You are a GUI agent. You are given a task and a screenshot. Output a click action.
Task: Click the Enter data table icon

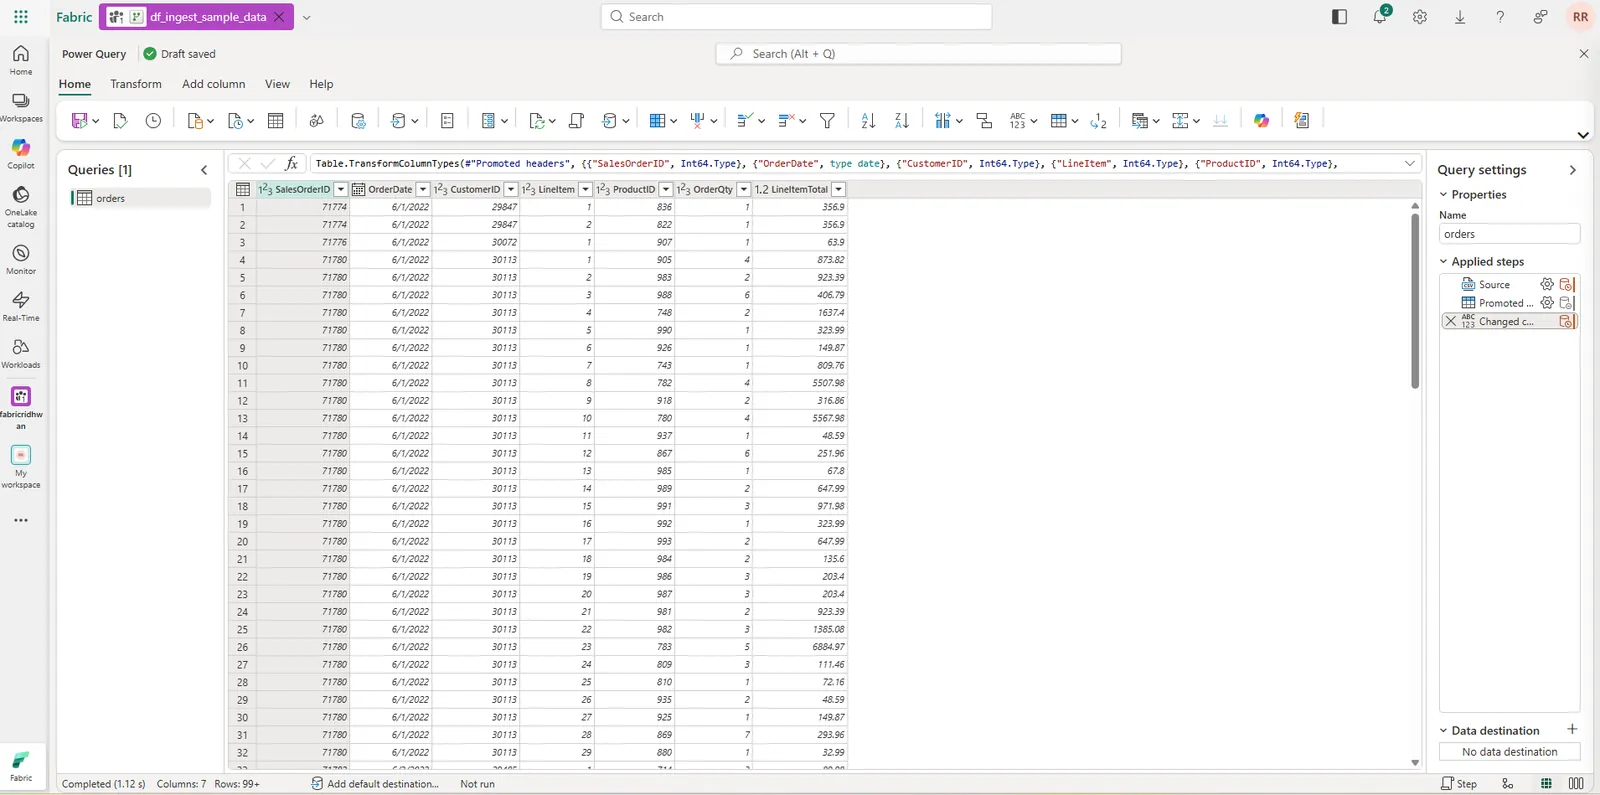pos(276,120)
